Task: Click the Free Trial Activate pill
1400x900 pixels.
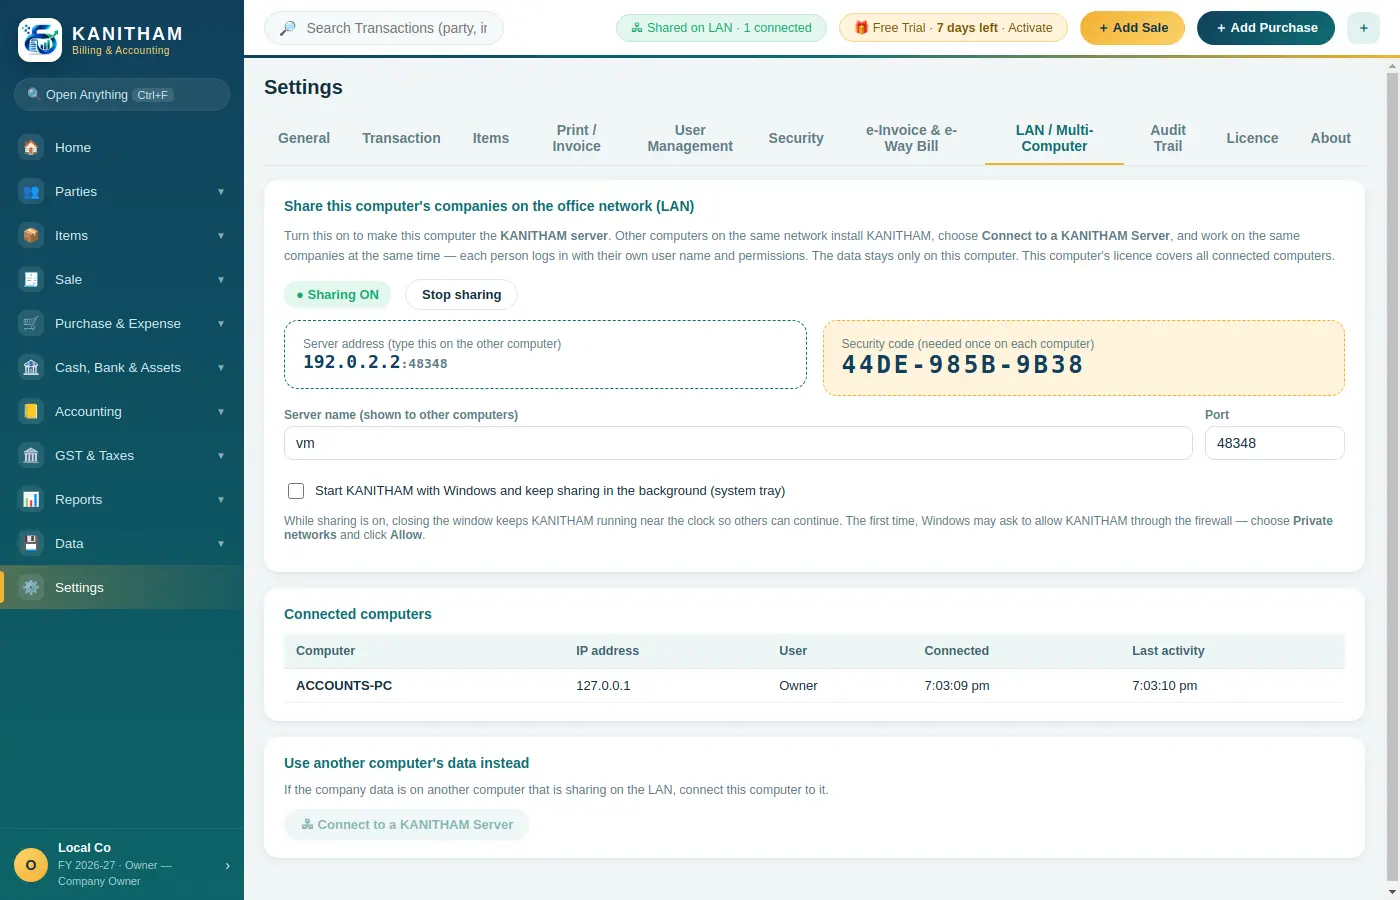Action: click(954, 28)
